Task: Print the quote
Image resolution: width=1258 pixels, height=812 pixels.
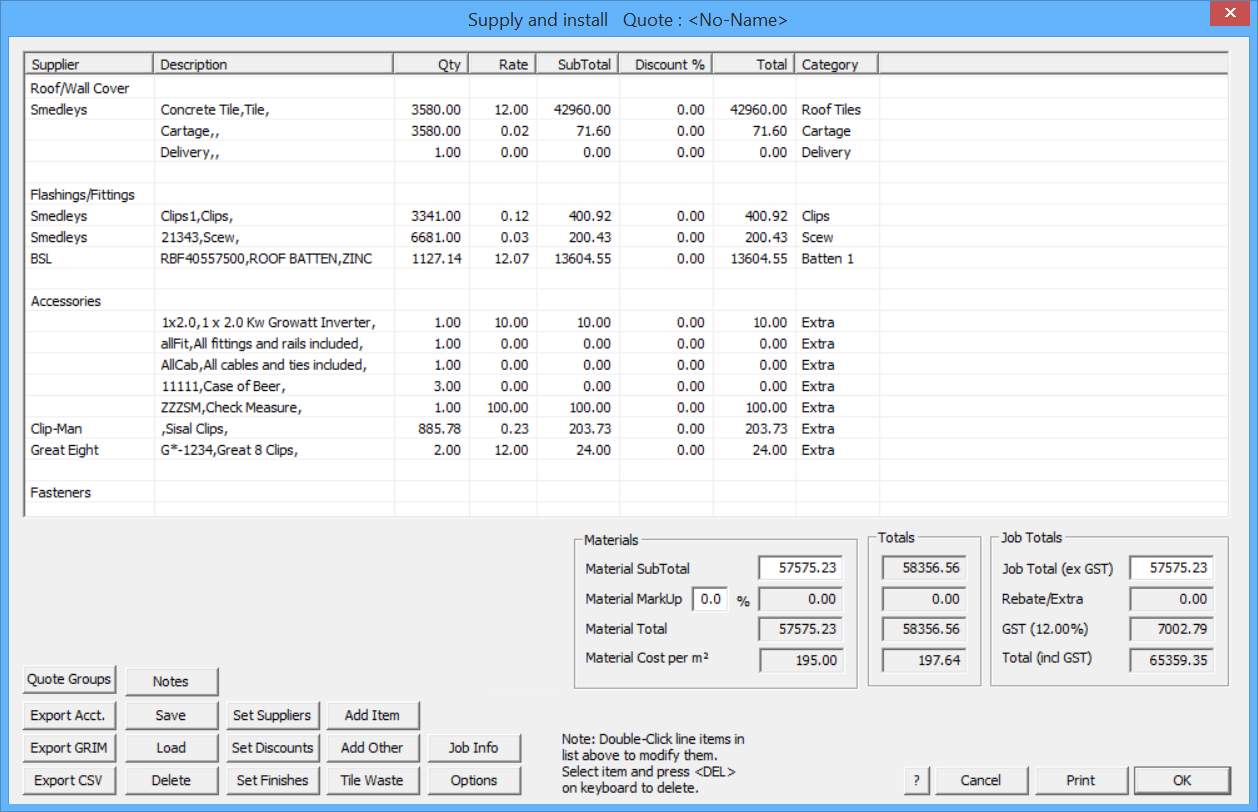Action: [1081, 780]
